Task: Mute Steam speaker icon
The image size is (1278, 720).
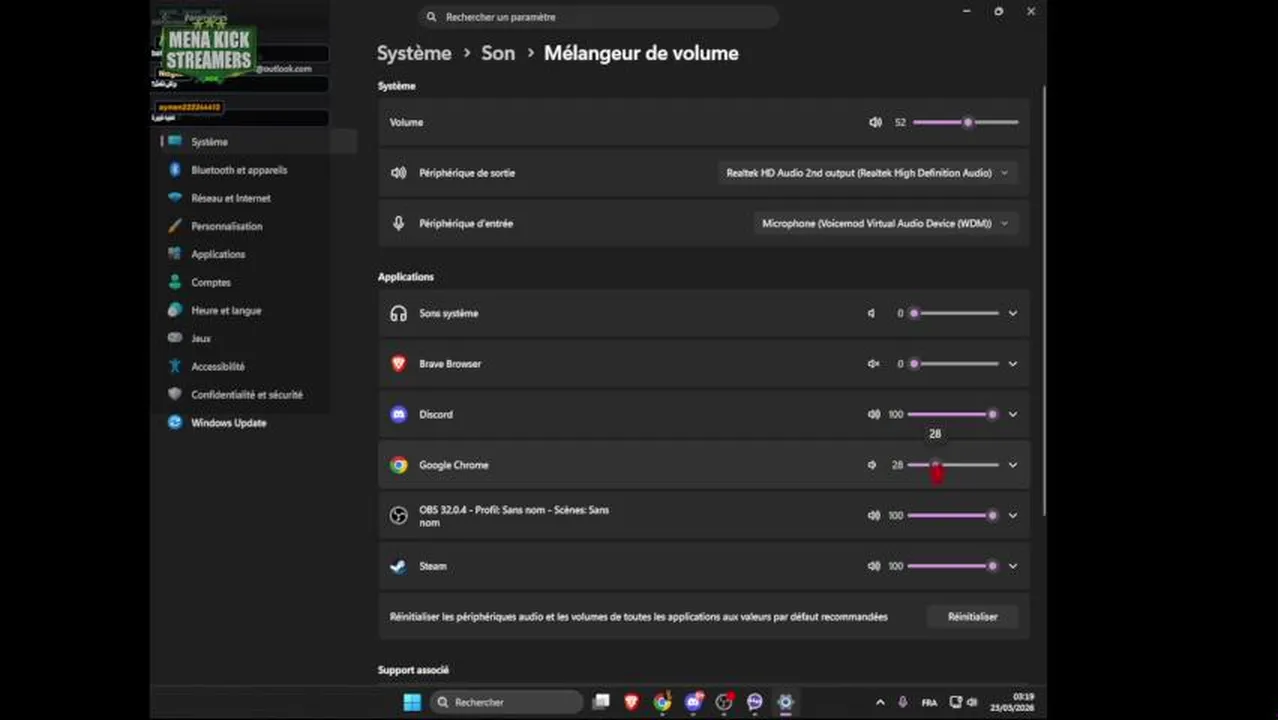Action: (873, 566)
